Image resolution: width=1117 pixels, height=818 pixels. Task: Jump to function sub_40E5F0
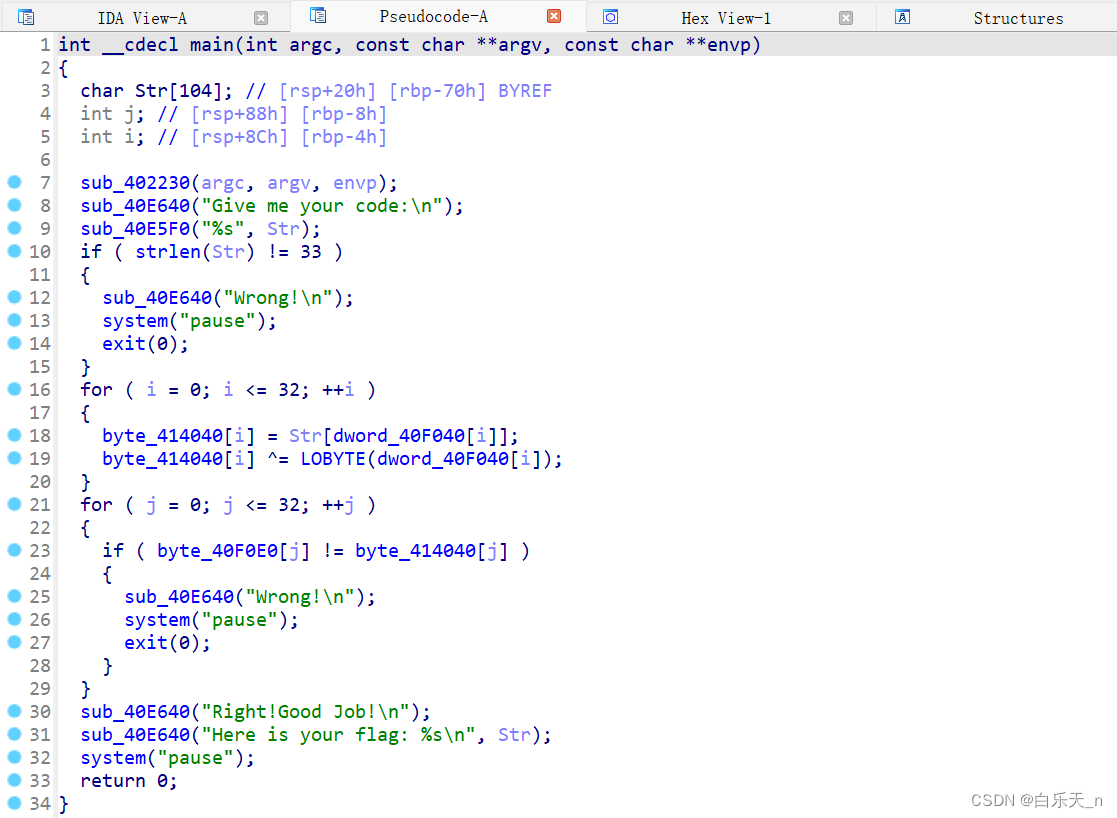point(135,229)
